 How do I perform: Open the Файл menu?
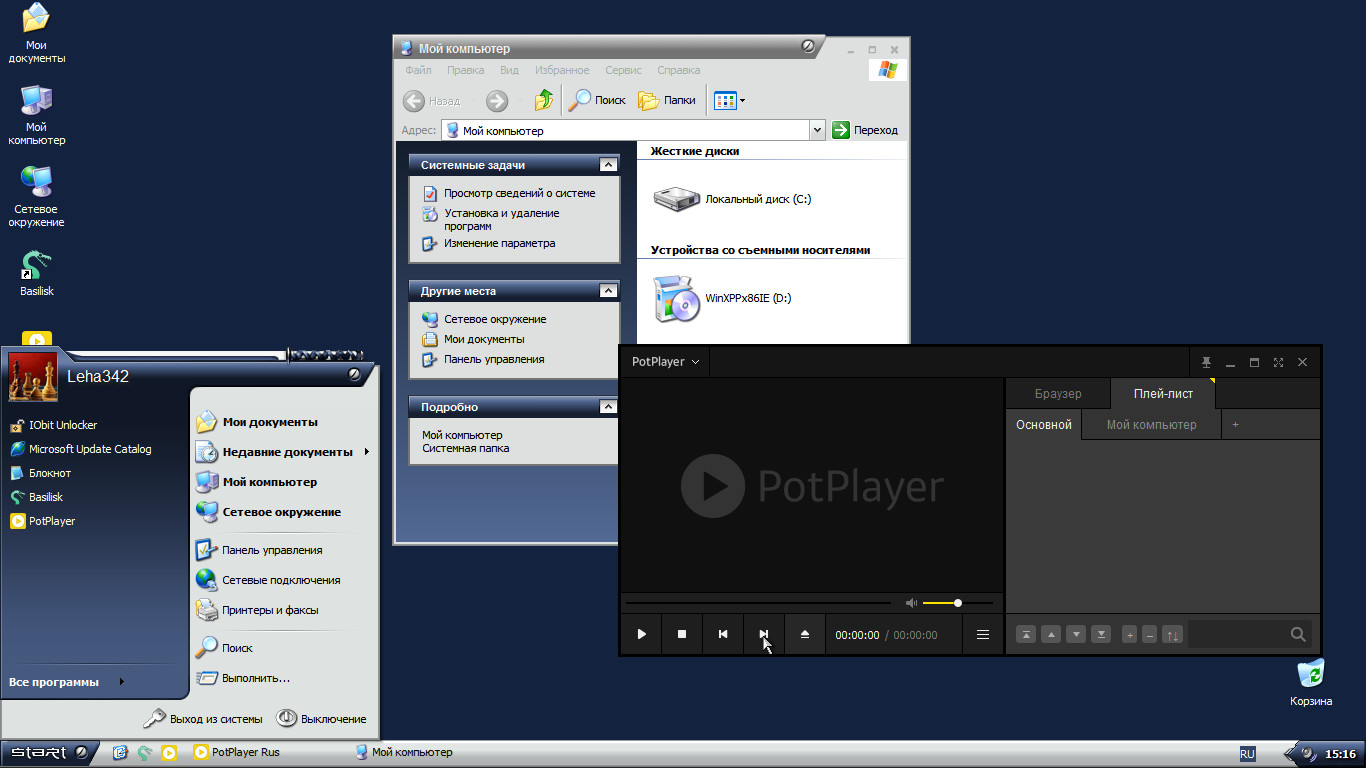coord(419,70)
